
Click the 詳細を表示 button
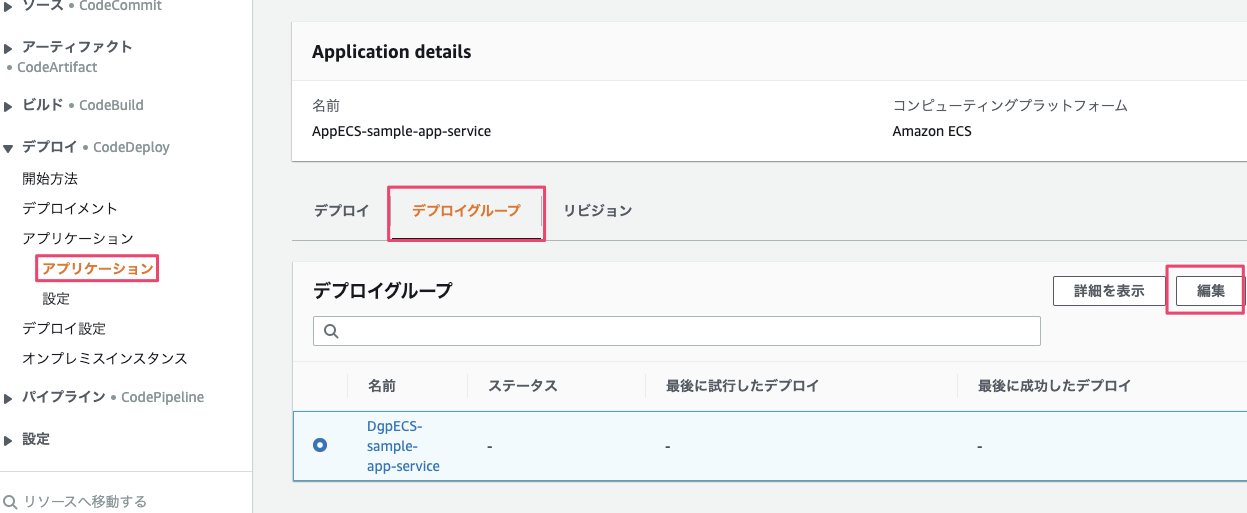tap(1108, 291)
